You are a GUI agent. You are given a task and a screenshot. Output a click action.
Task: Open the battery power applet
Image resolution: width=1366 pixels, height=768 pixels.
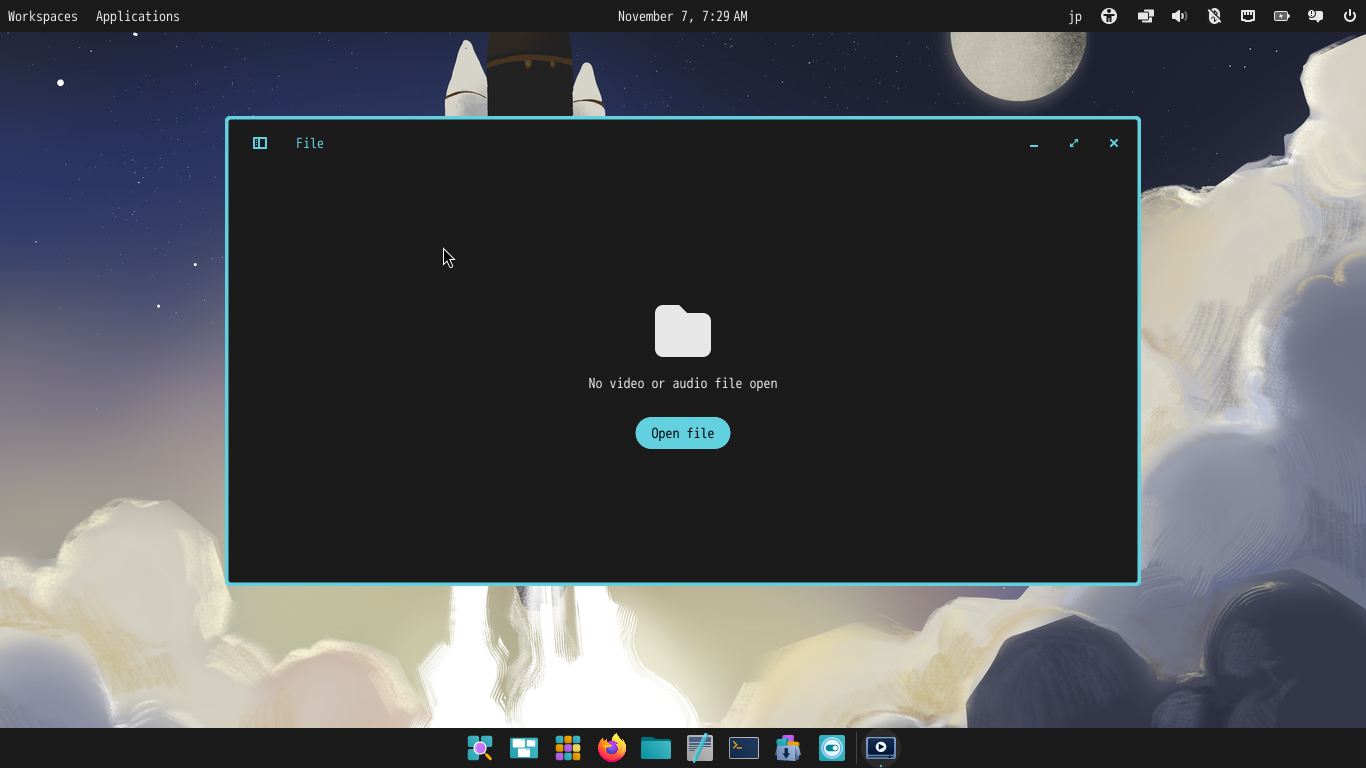pos(1282,16)
